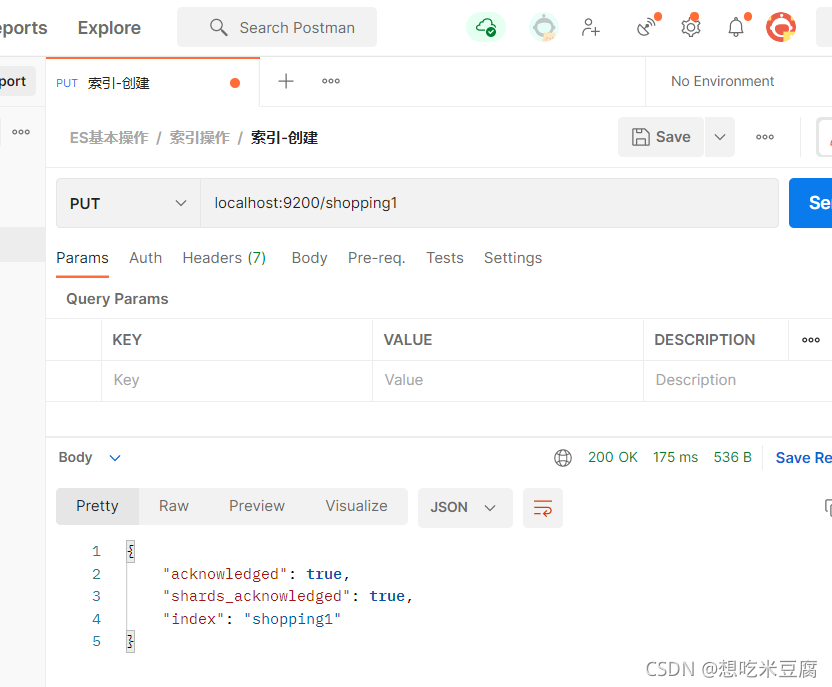Select the Raw response view
This screenshot has width=832, height=687.
coord(174,506)
